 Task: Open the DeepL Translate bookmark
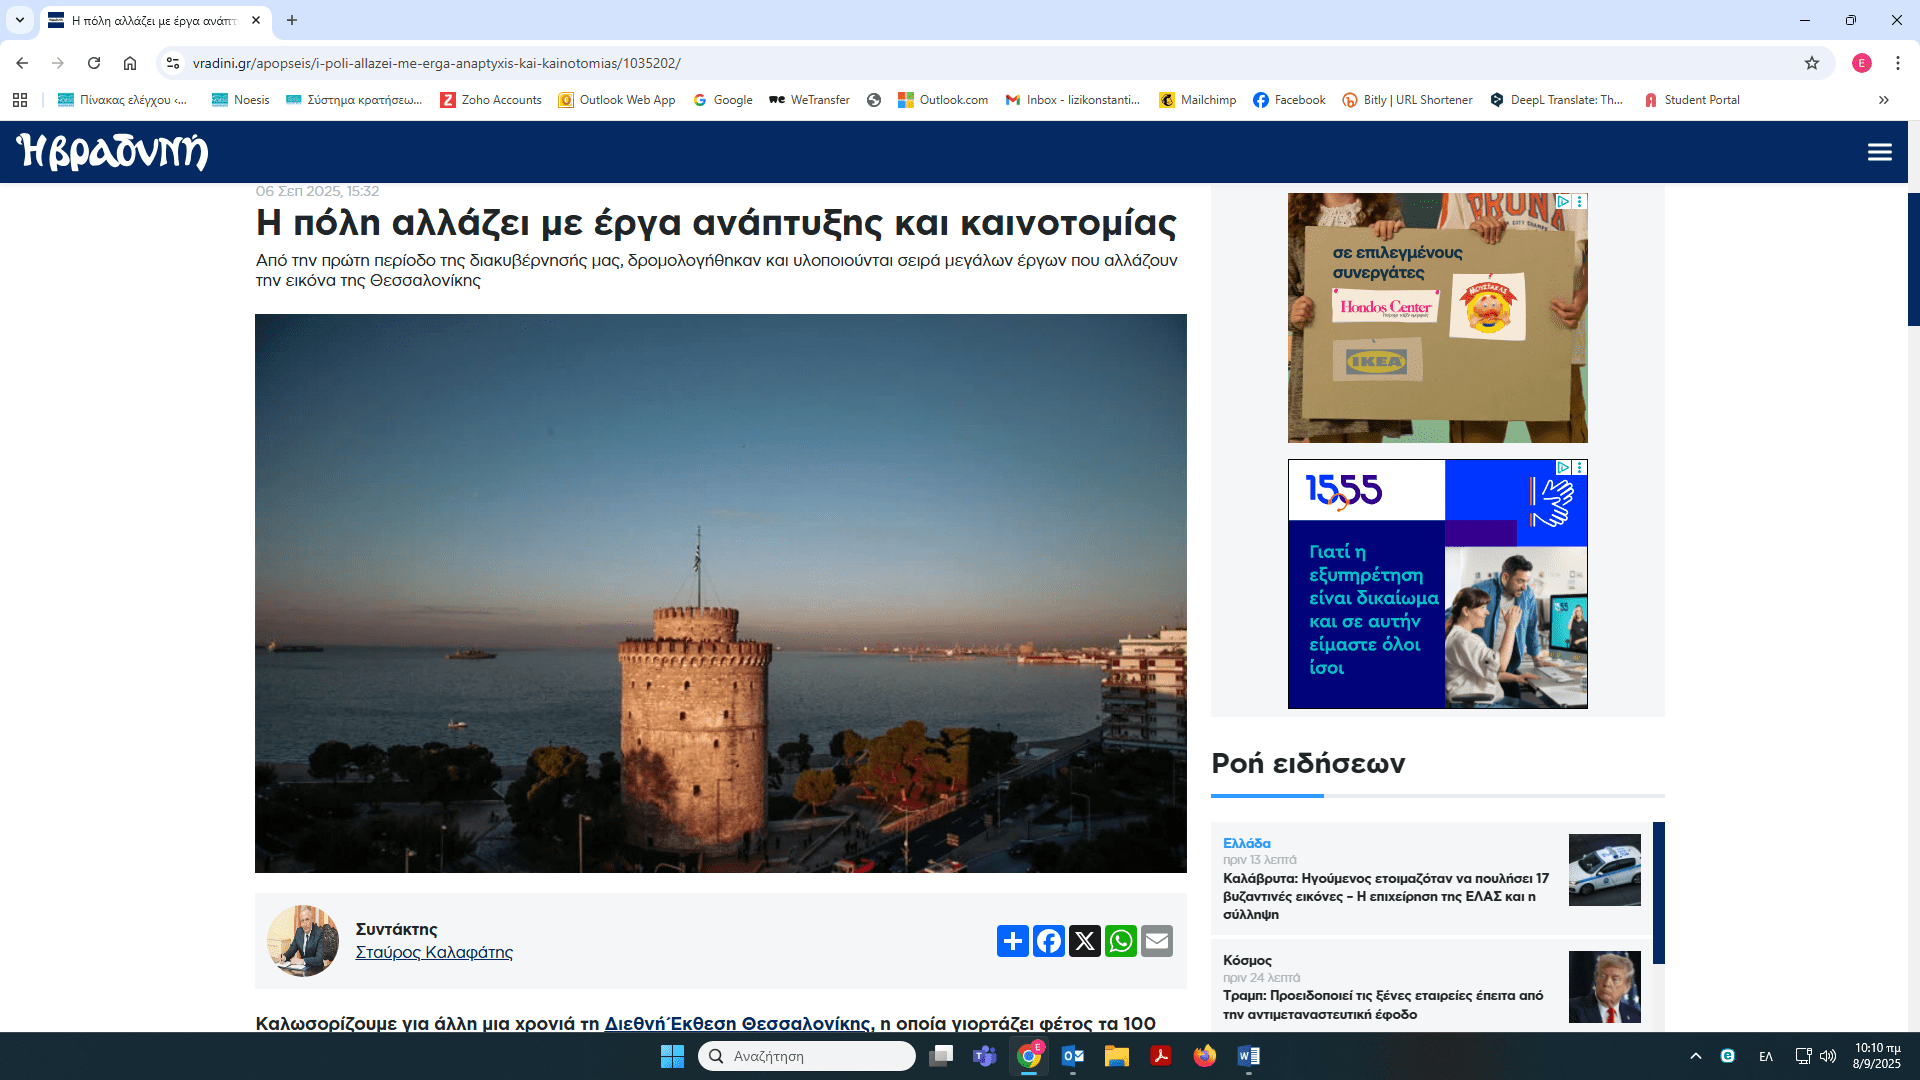[x=1556, y=100]
